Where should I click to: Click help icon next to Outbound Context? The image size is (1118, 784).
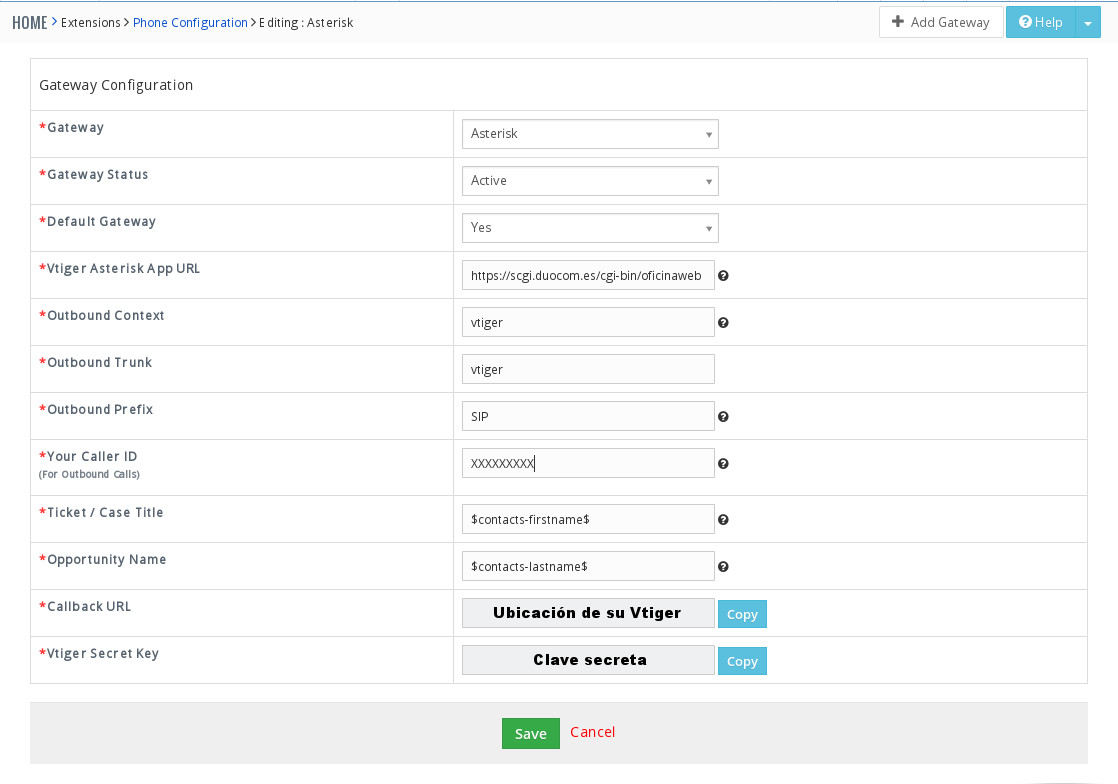point(723,323)
